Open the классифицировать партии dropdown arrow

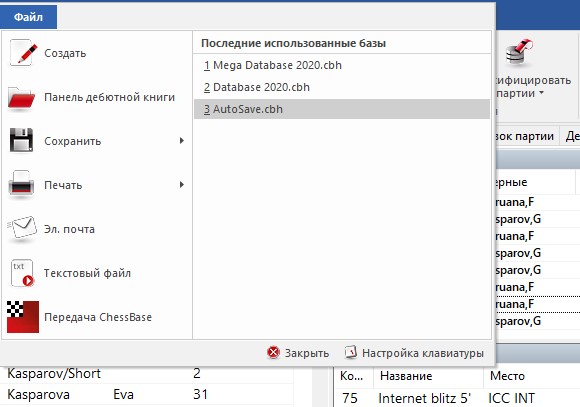click(x=541, y=92)
